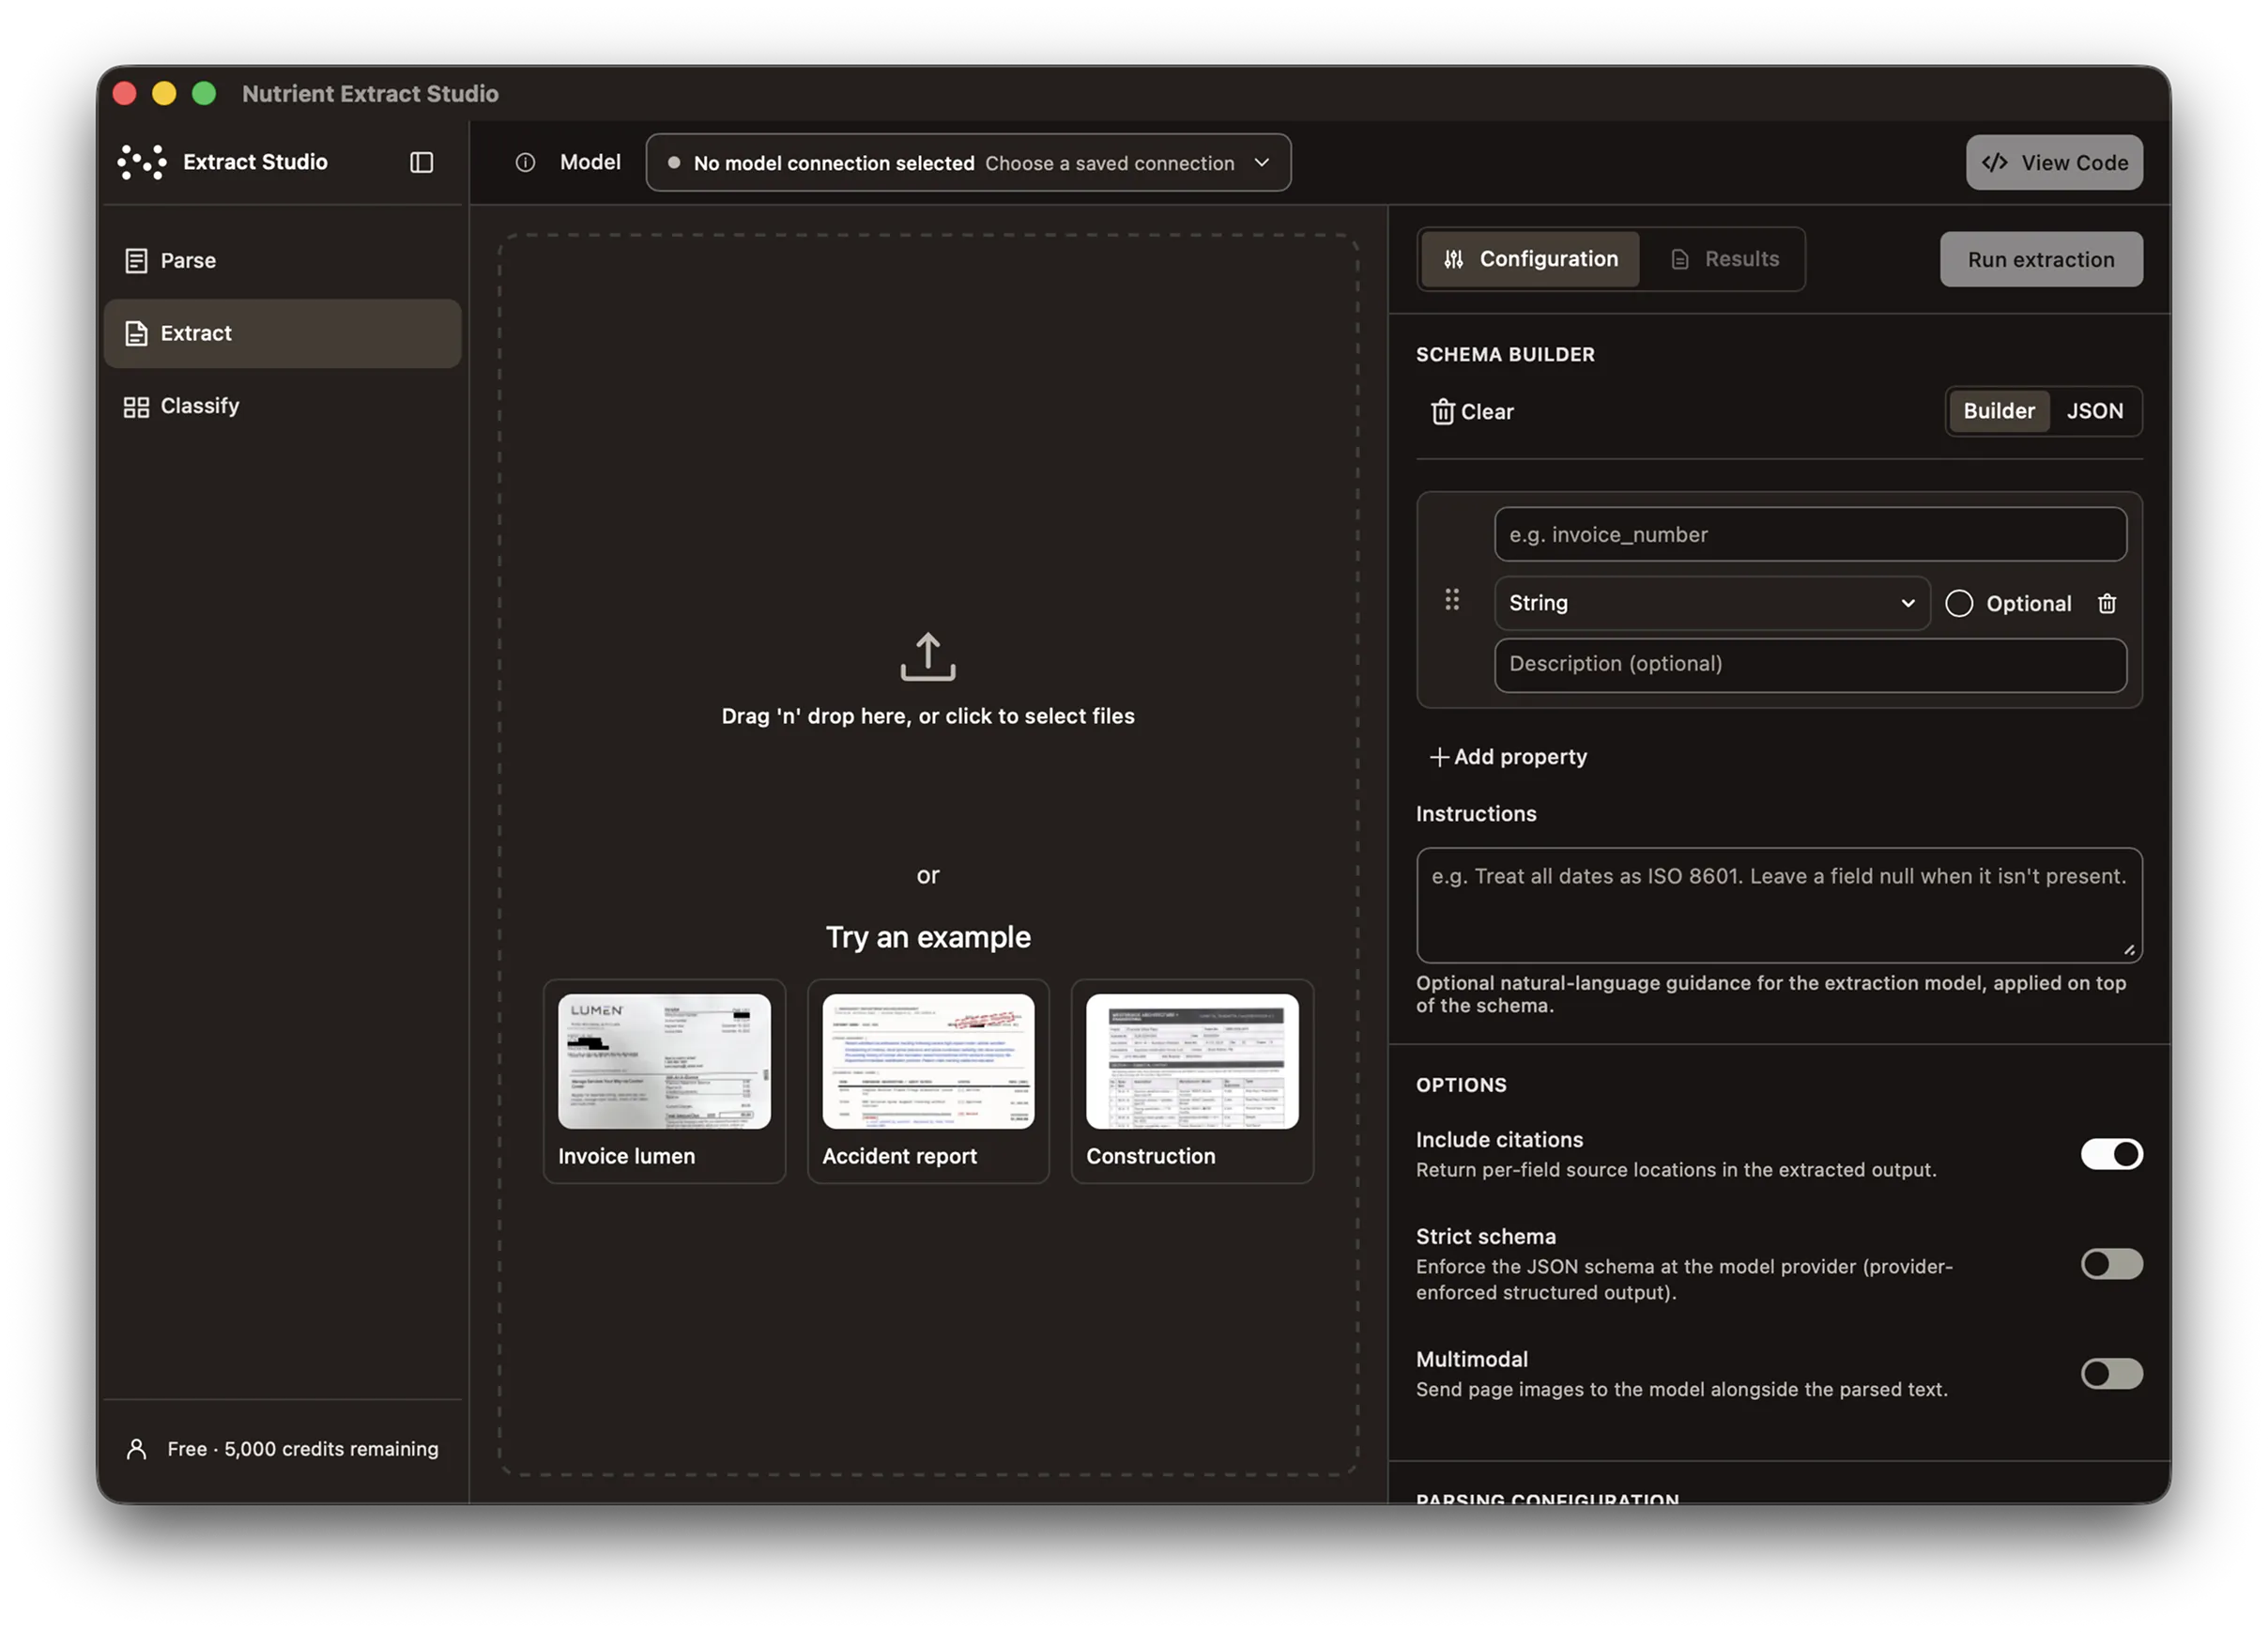Click into the Instructions textarea

coord(1778,905)
